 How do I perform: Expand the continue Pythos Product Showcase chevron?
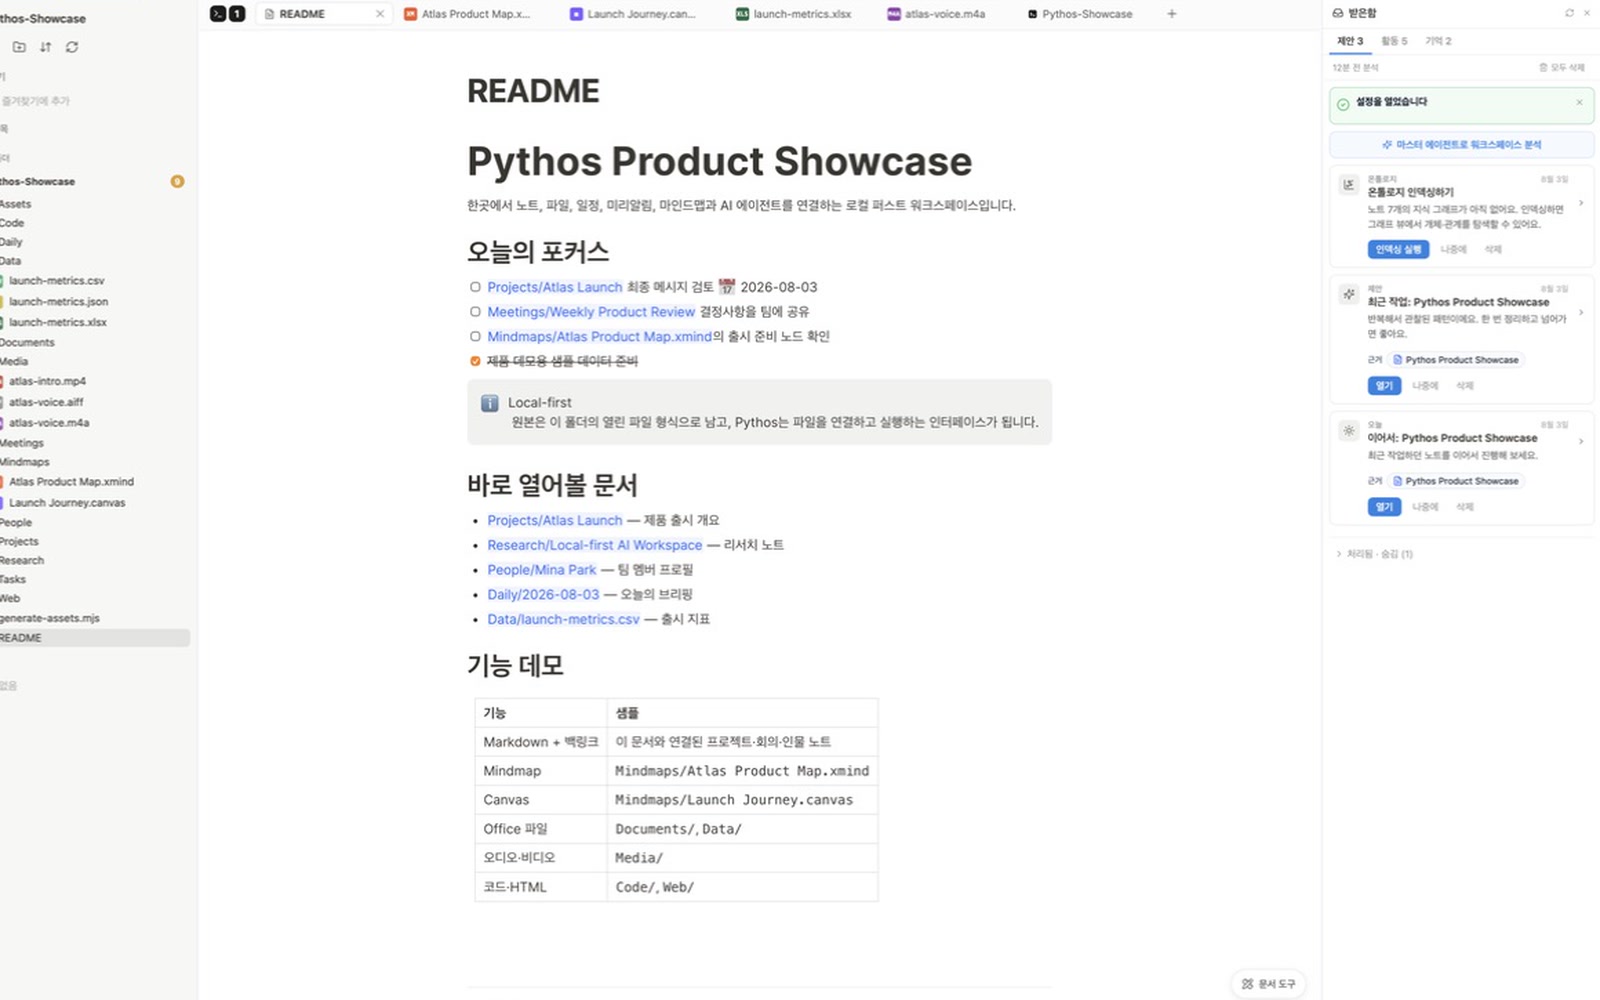coord(1581,441)
